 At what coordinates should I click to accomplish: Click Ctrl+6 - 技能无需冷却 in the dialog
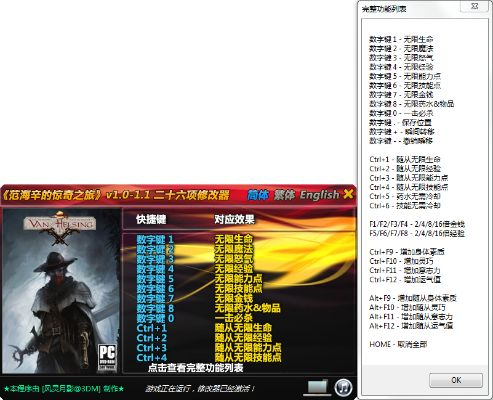[x=405, y=205]
